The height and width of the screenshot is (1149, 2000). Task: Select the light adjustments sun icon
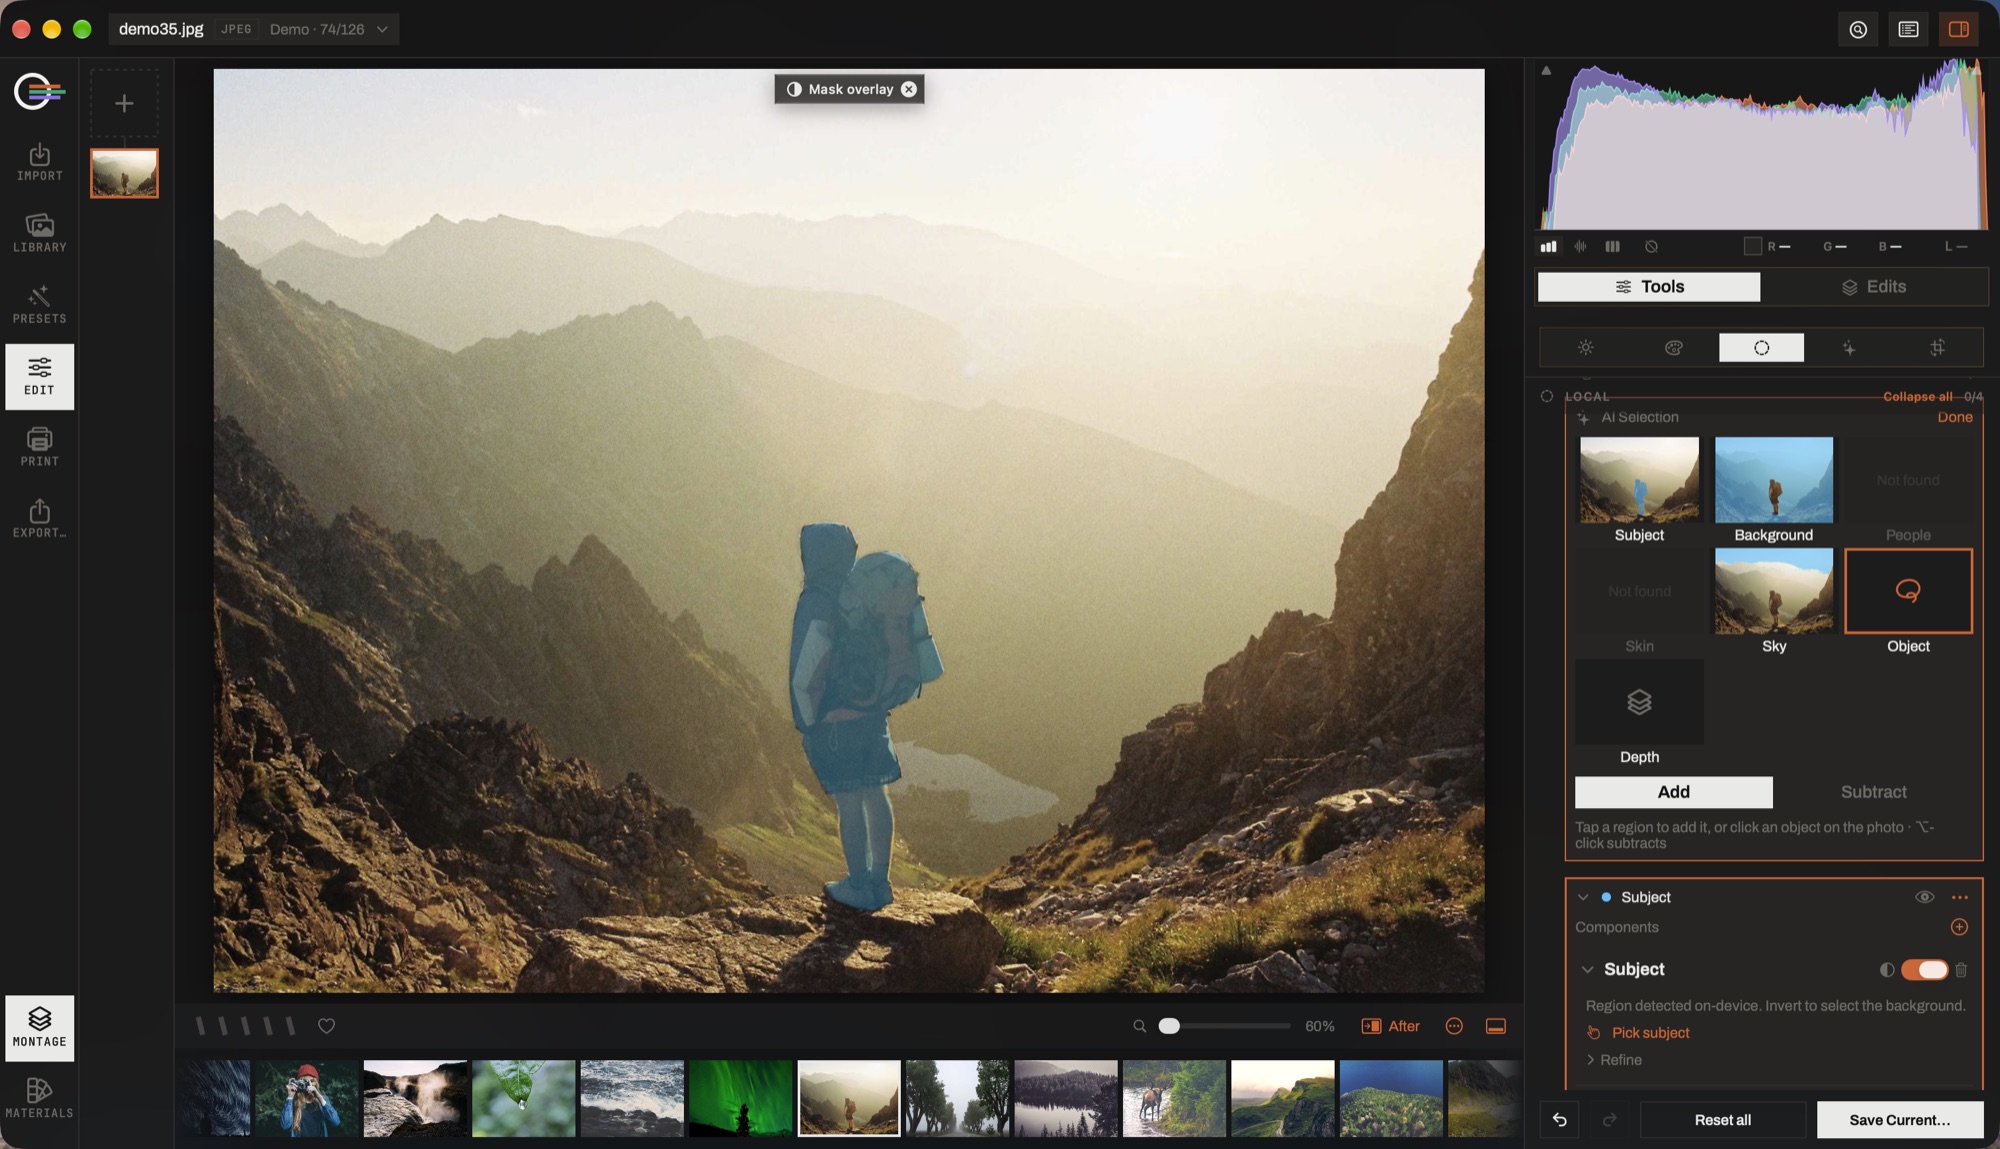1585,347
